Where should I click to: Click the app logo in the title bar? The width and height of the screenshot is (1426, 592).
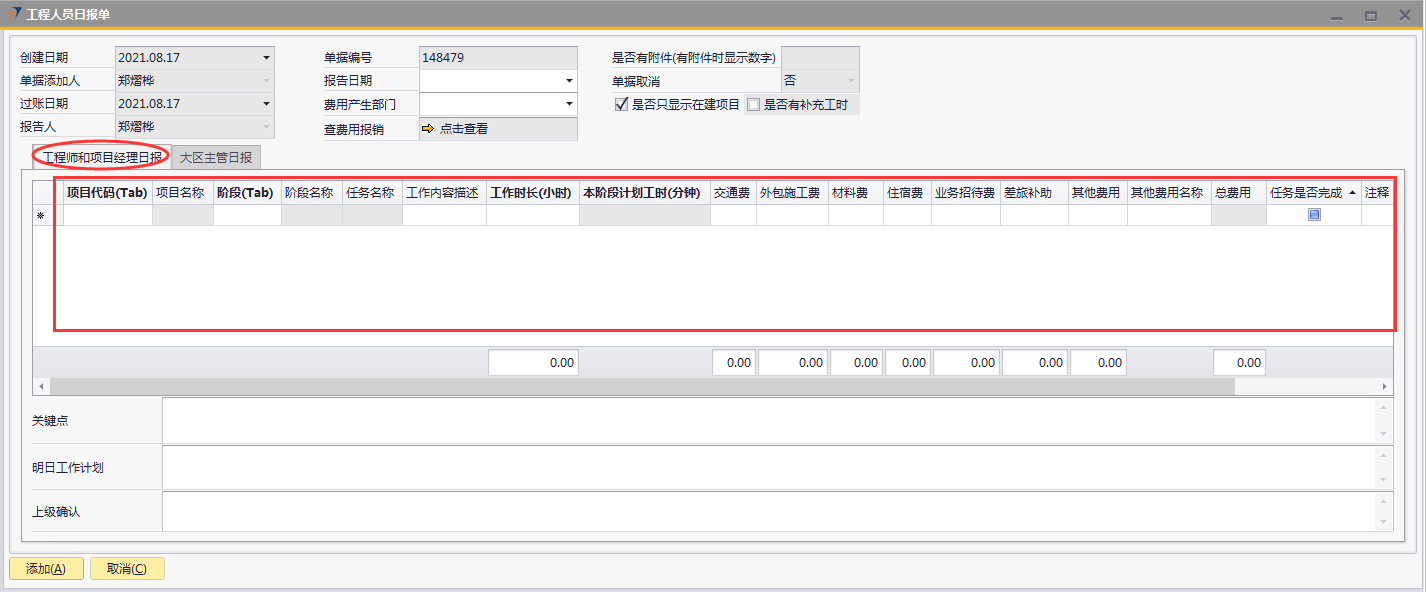[x=15, y=14]
